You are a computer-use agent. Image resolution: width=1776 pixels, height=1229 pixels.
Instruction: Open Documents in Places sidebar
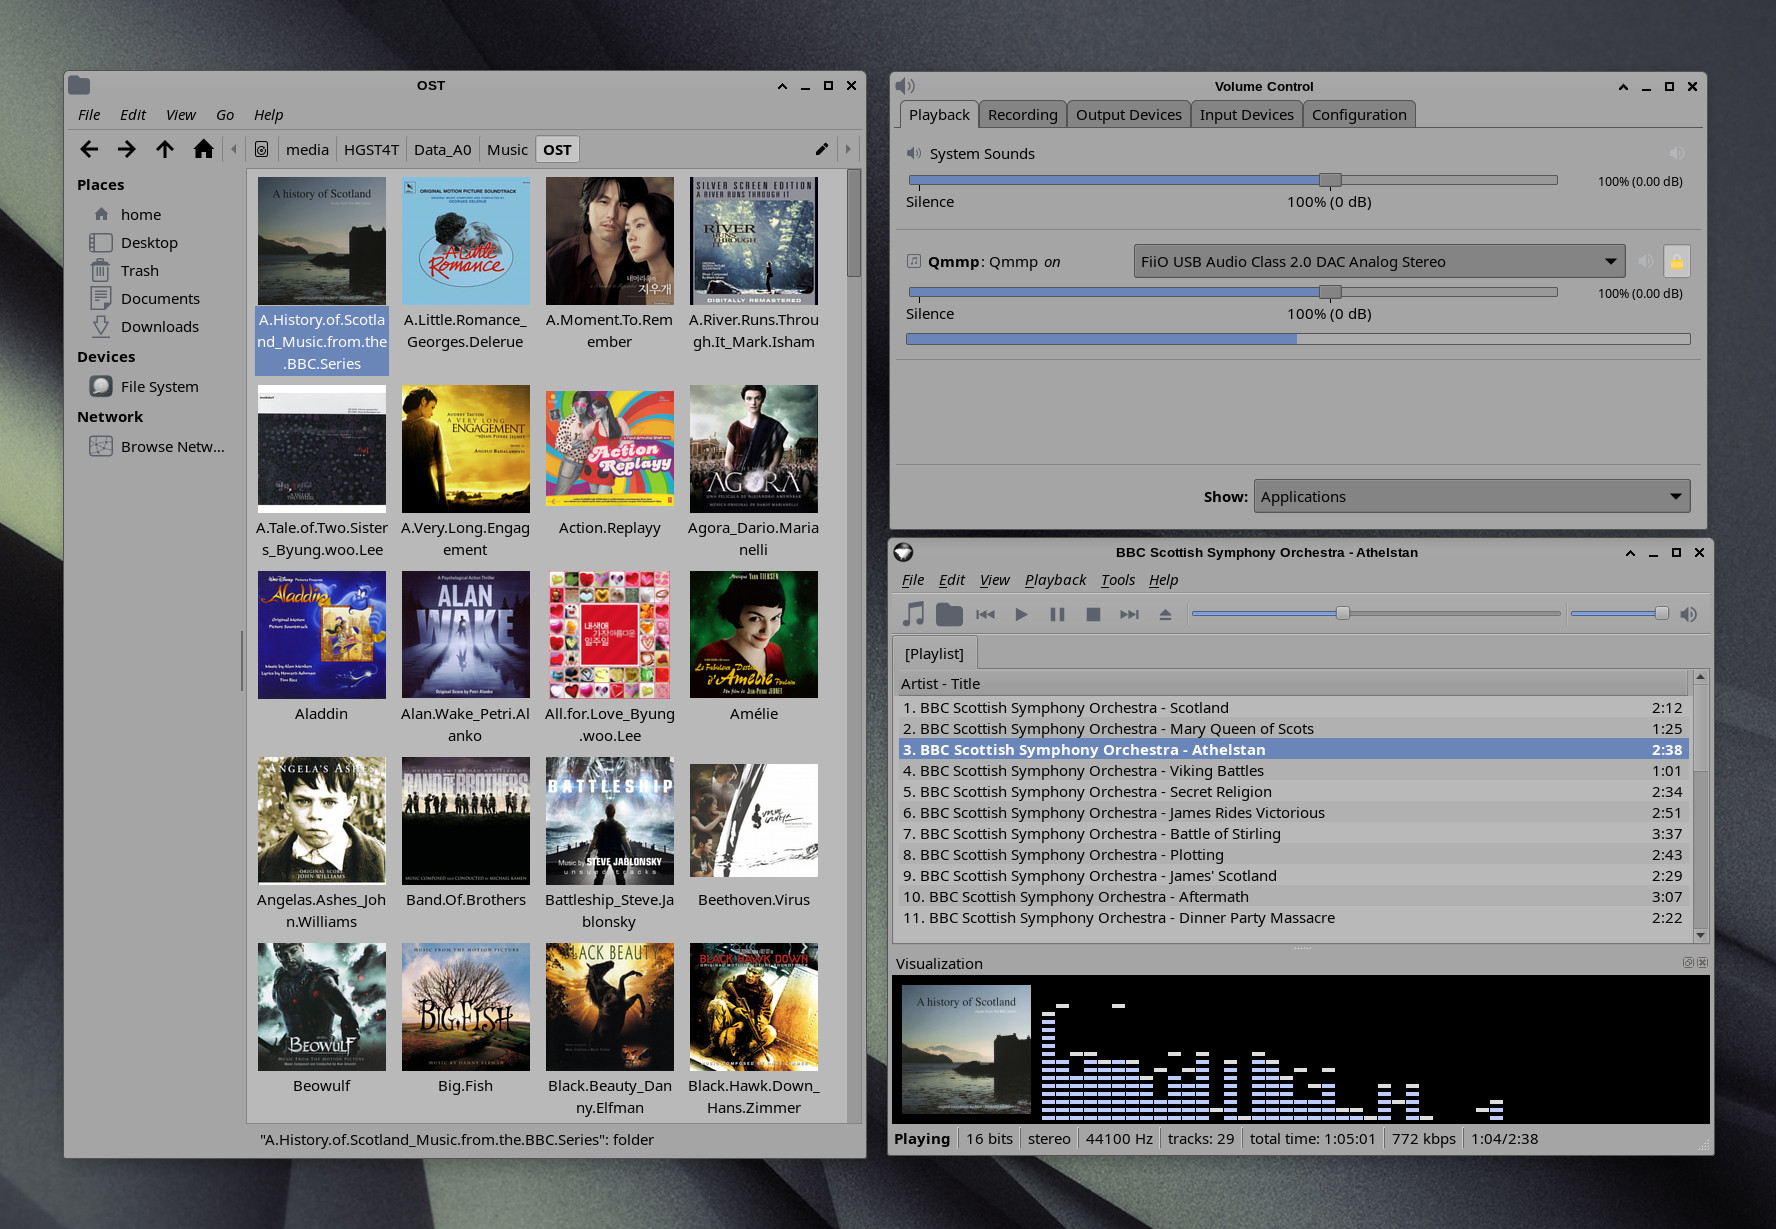click(160, 299)
